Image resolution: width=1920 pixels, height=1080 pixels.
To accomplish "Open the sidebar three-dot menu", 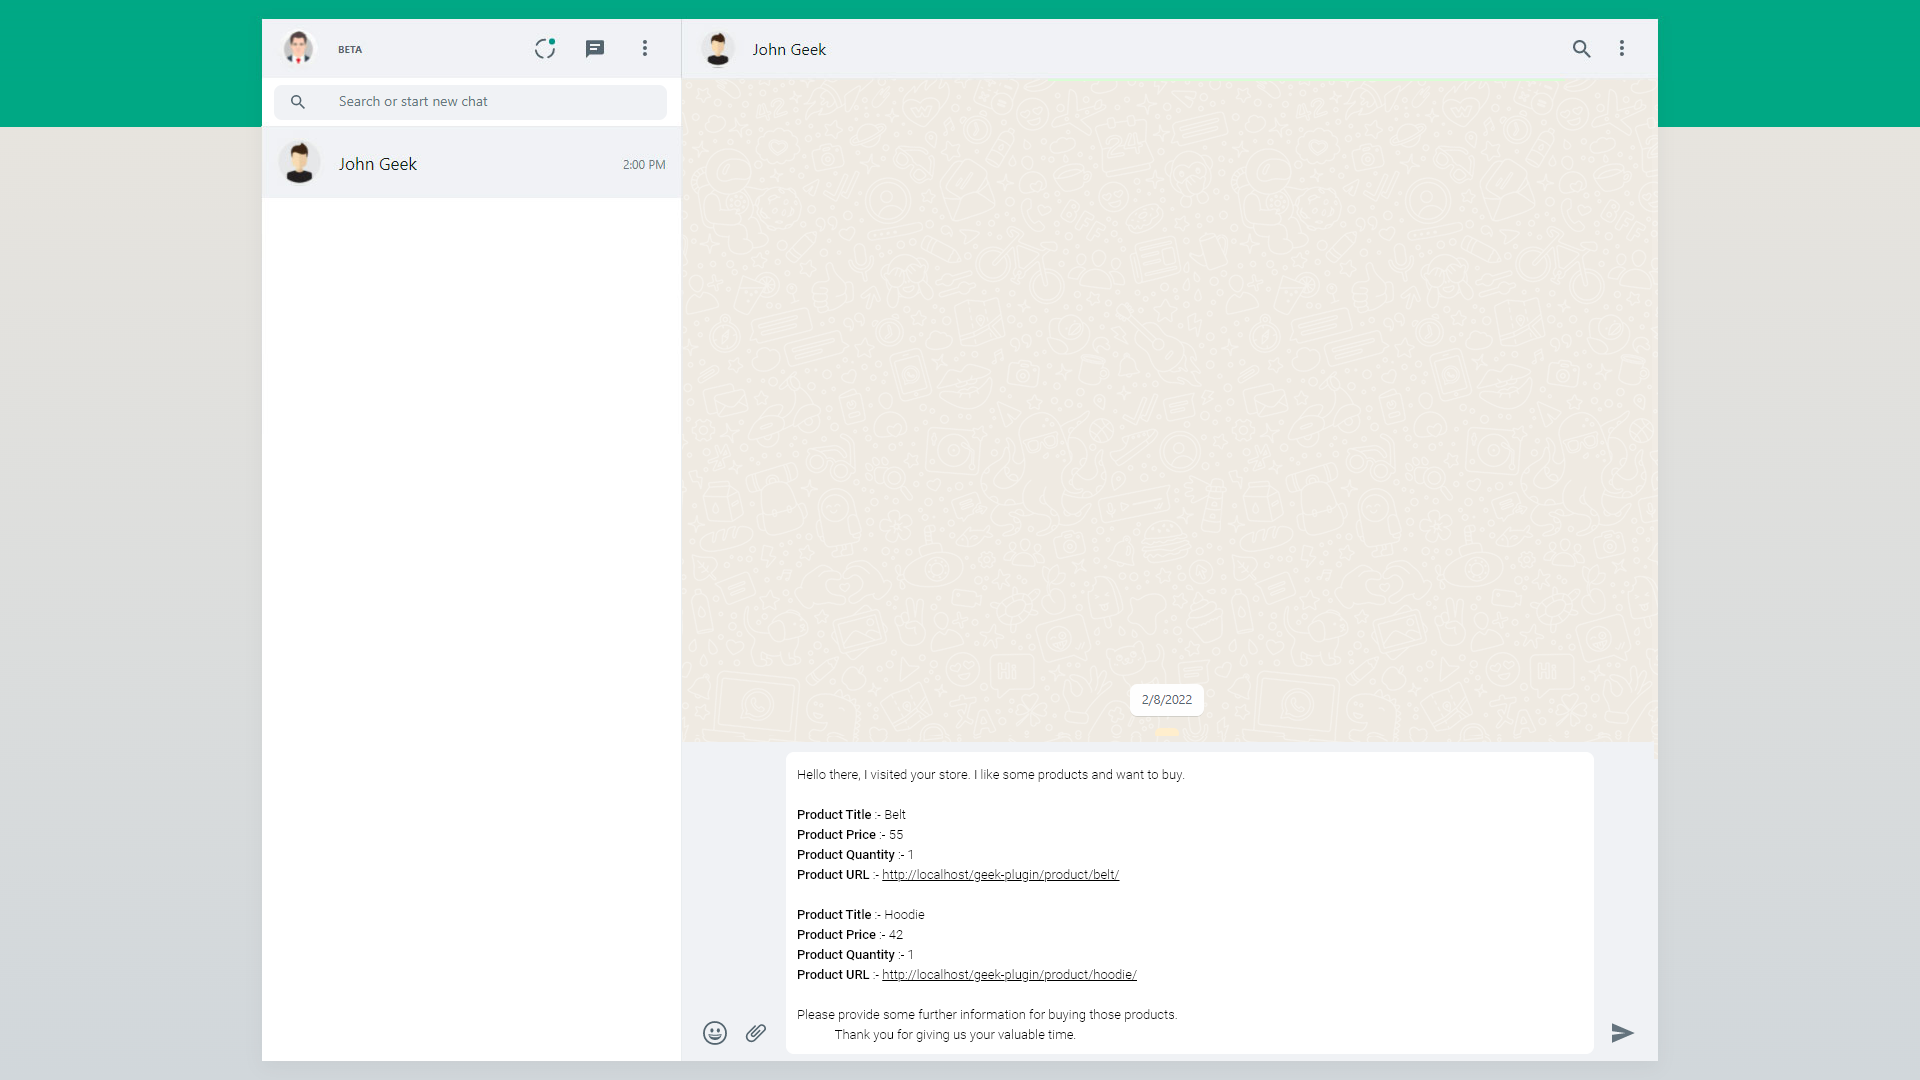I will (645, 48).
